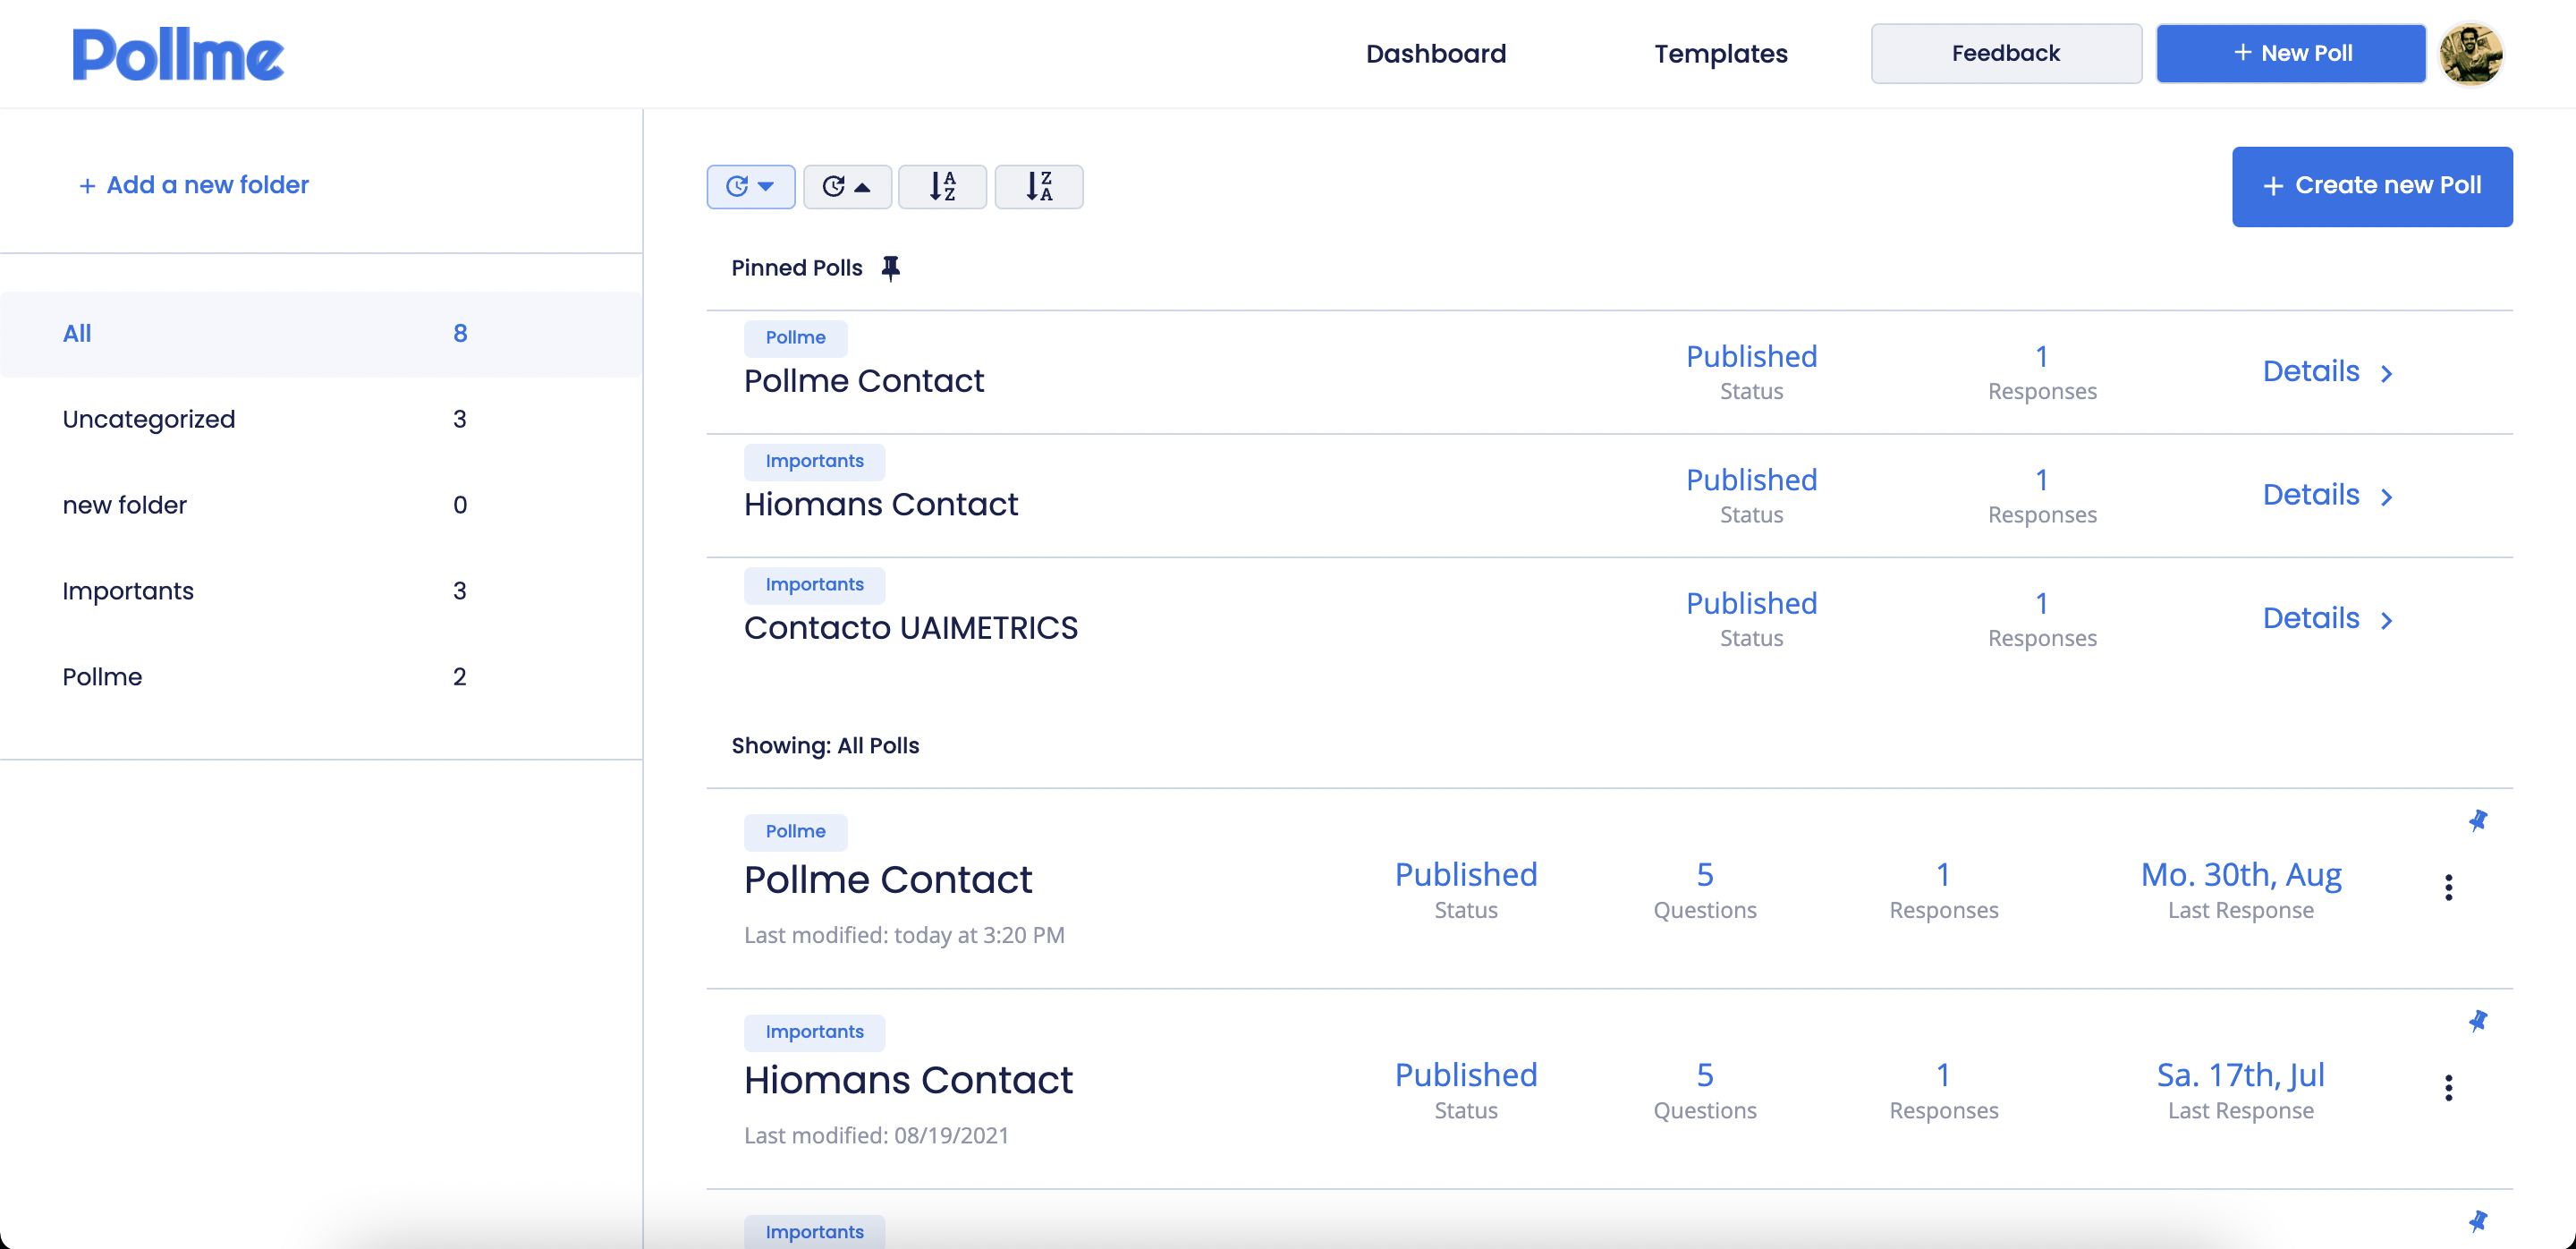Open the Templates page
Image resolution: width=2576 pixels, height=1249 pixels.
pyautogui.click(x=1721, y=54)
